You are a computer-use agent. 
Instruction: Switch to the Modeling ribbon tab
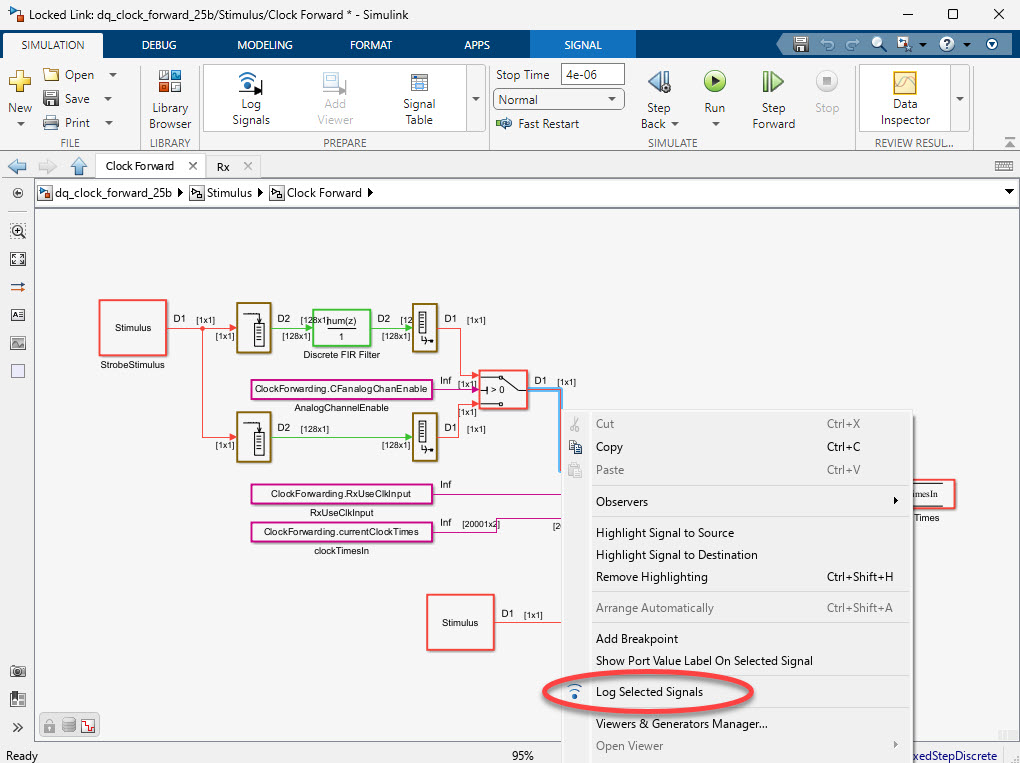(265, 45)
